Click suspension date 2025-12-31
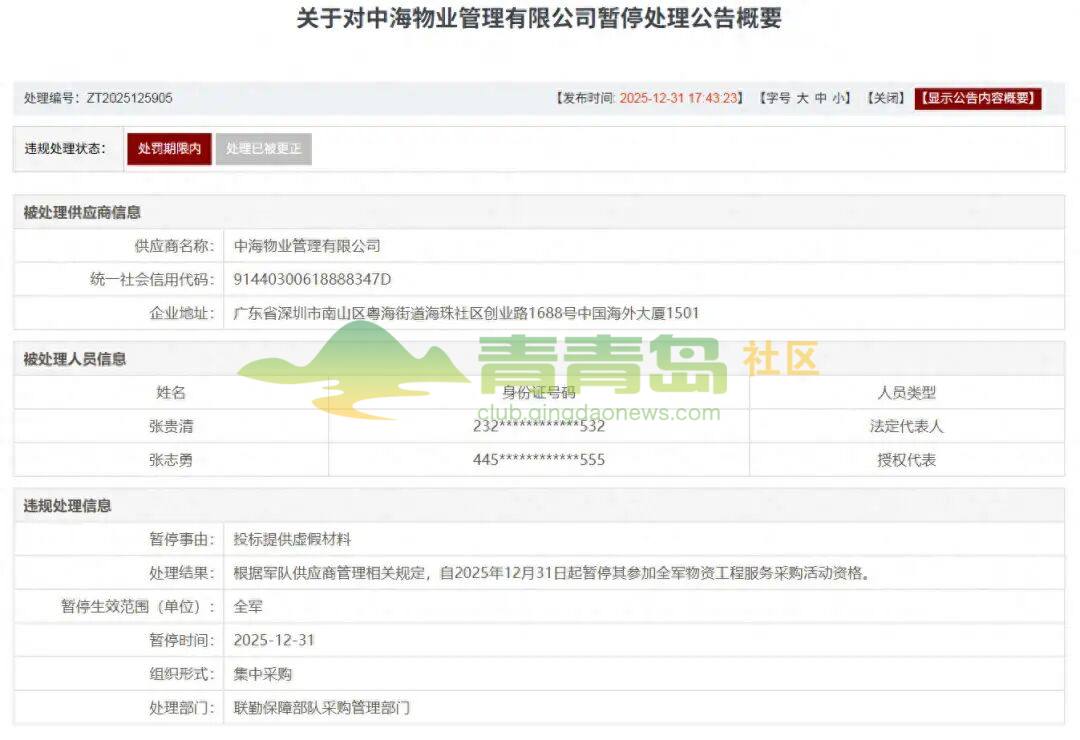 [x=273, y=641]
